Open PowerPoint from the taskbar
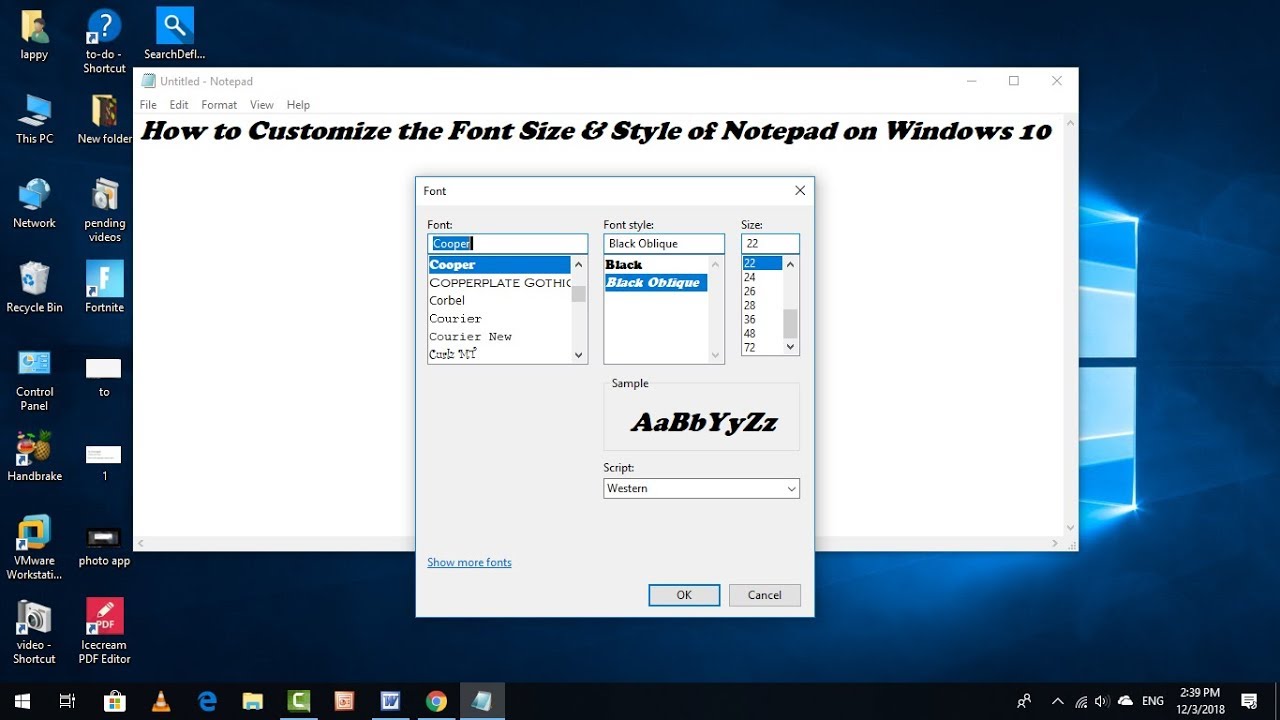Screen dimensions: 1280x720 pyautogui.click(x=344, y=701)
